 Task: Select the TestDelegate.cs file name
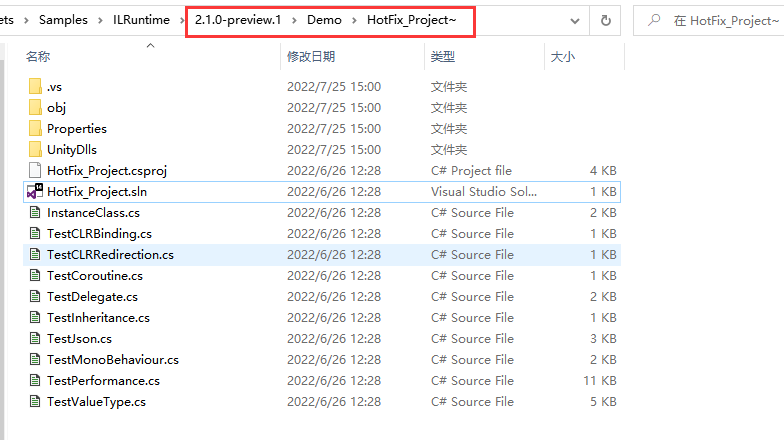pos(92,297)
